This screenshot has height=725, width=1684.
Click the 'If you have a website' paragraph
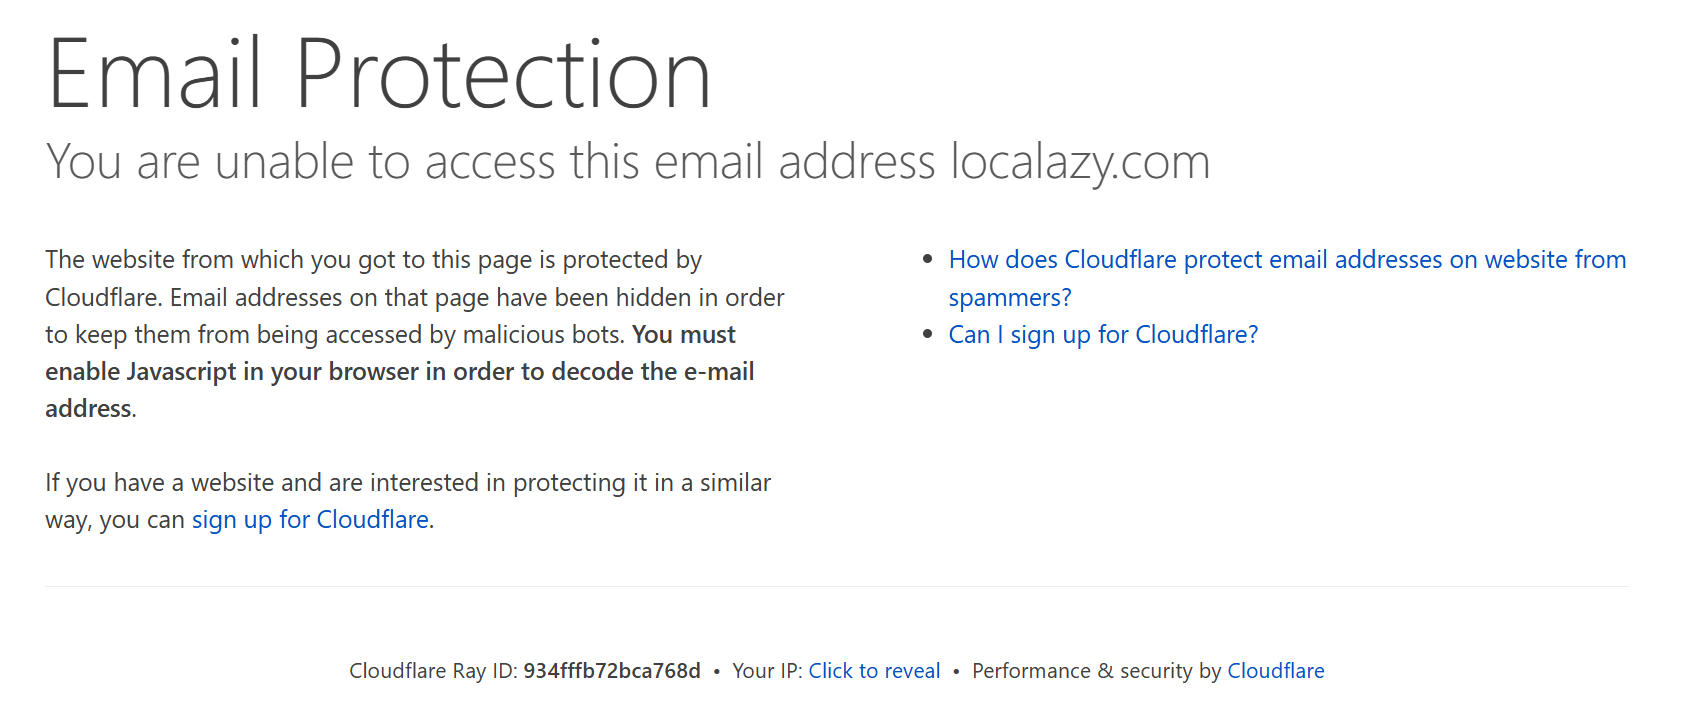(x=408, y=501)
